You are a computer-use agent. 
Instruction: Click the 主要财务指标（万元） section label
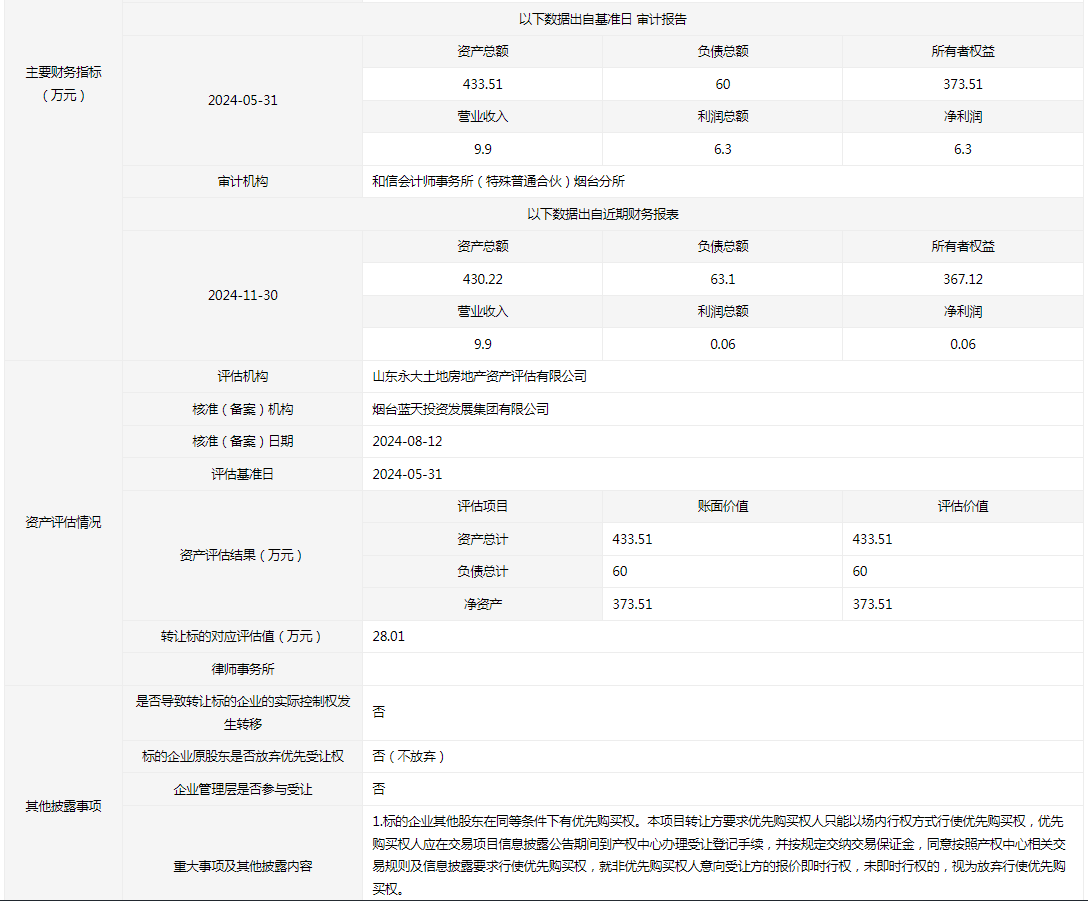63,84
